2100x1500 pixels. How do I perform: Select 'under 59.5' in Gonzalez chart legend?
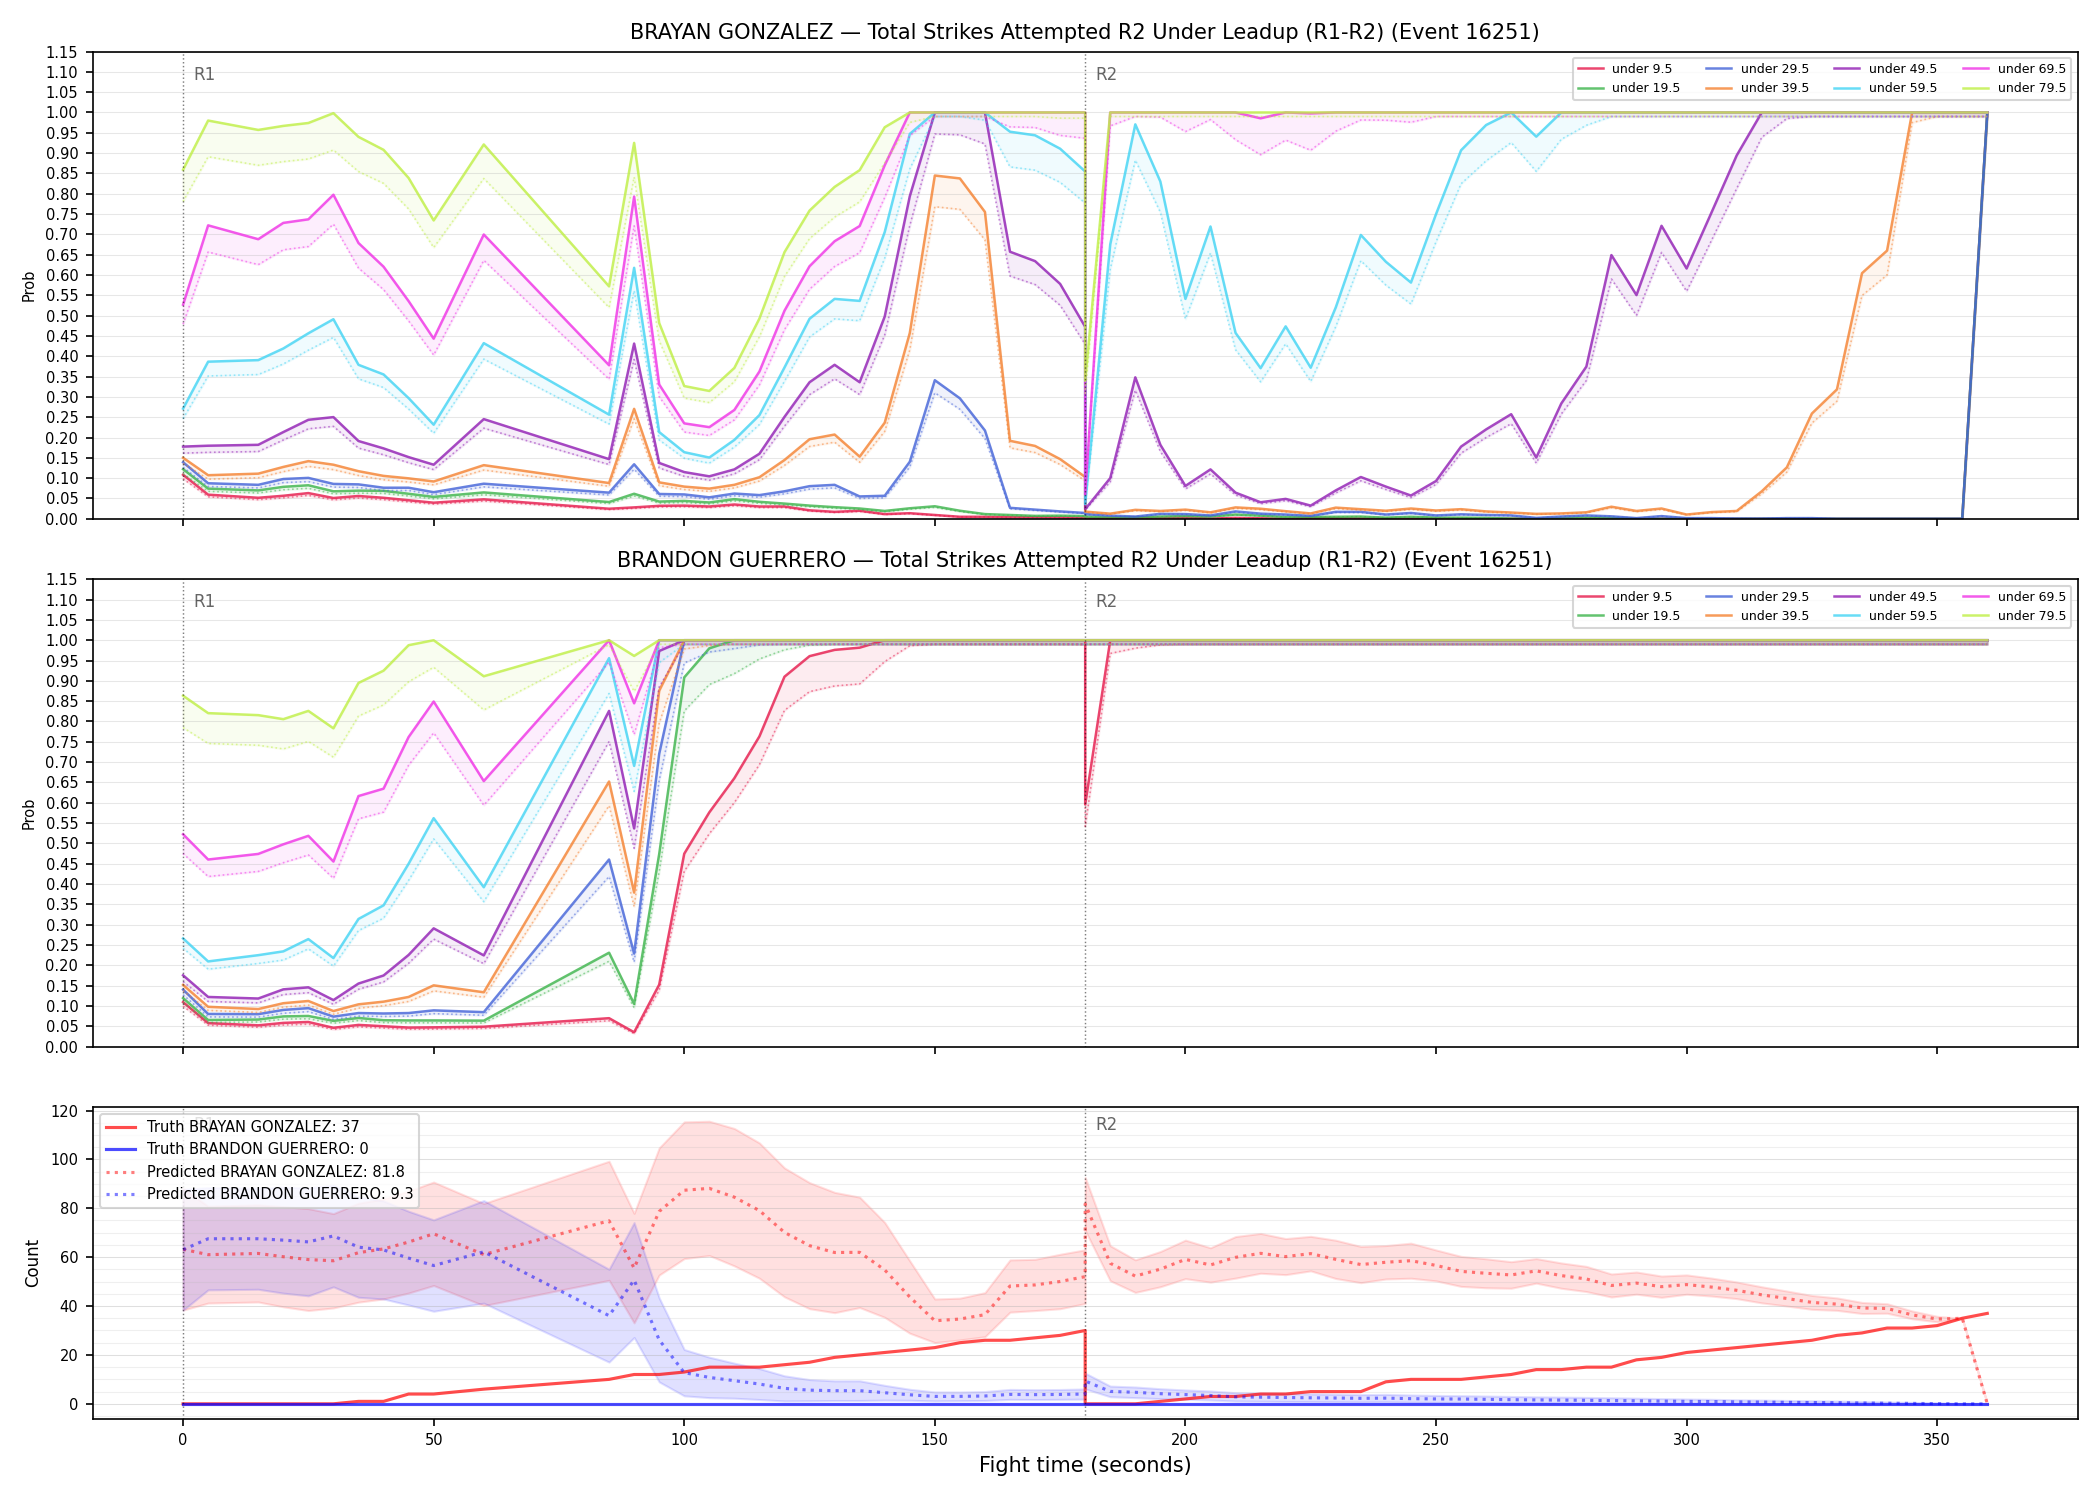(x=1885, y=88)
